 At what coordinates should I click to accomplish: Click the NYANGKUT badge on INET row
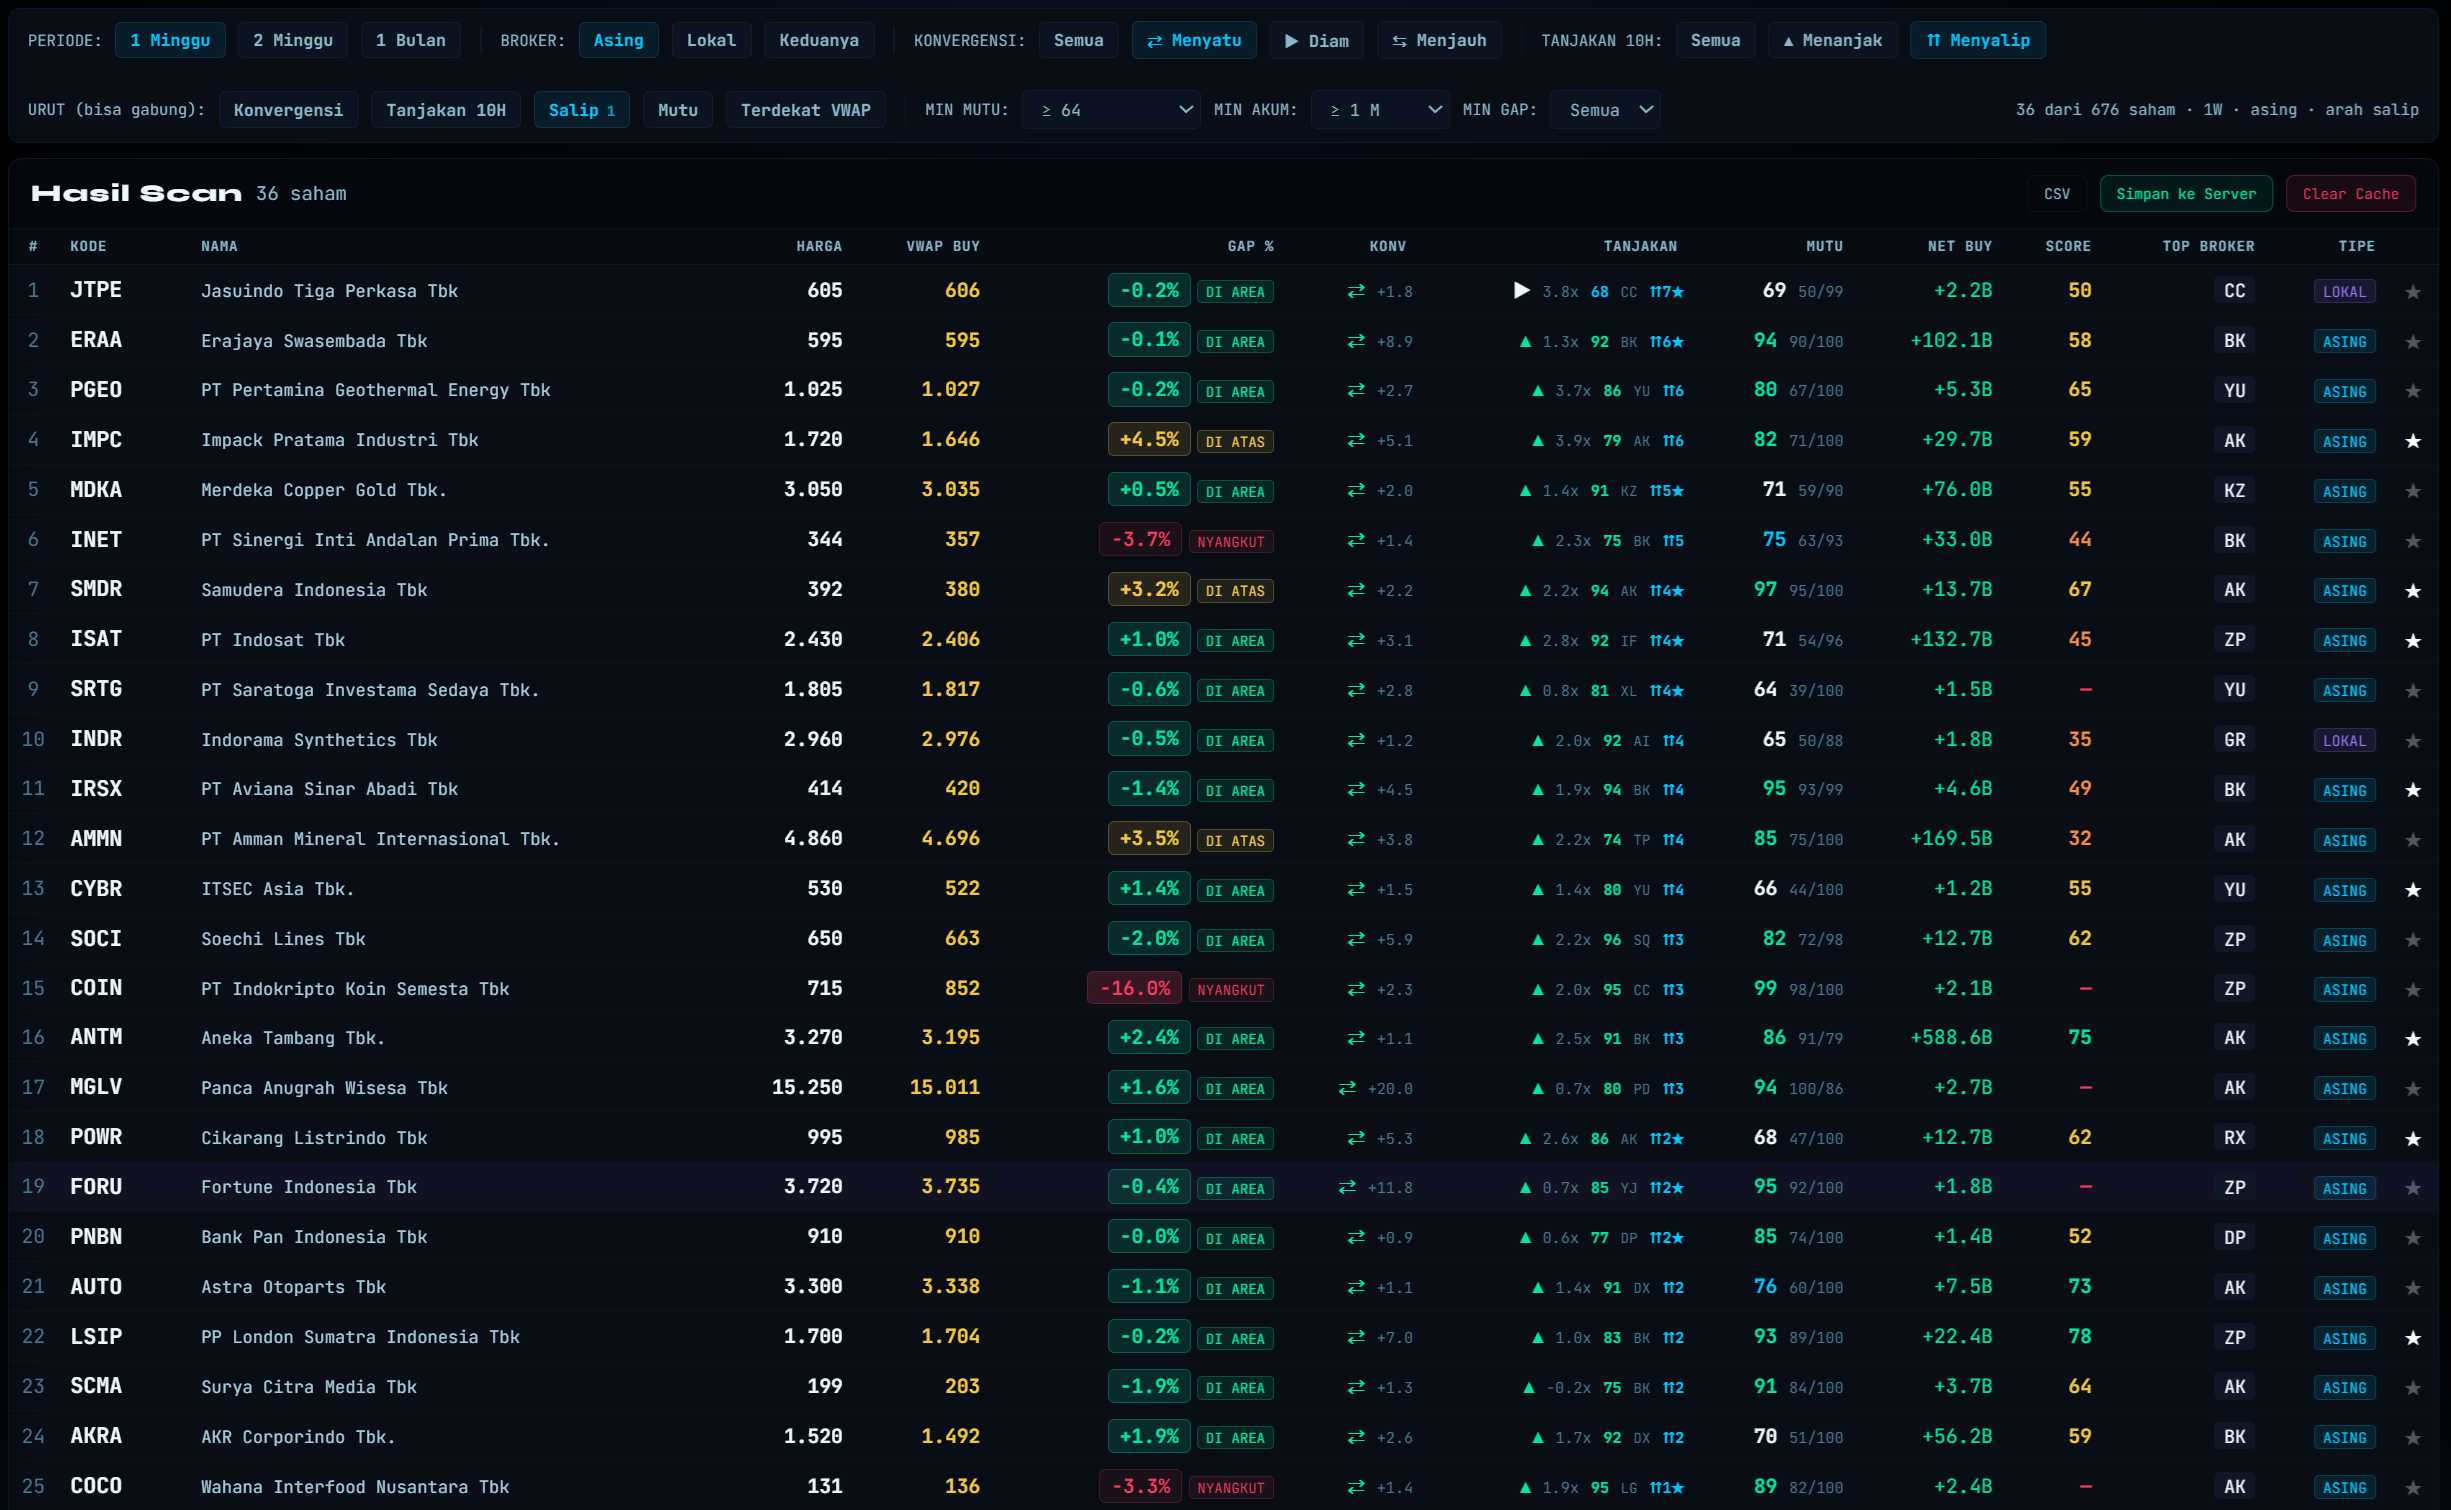(x=1231, y=541)
